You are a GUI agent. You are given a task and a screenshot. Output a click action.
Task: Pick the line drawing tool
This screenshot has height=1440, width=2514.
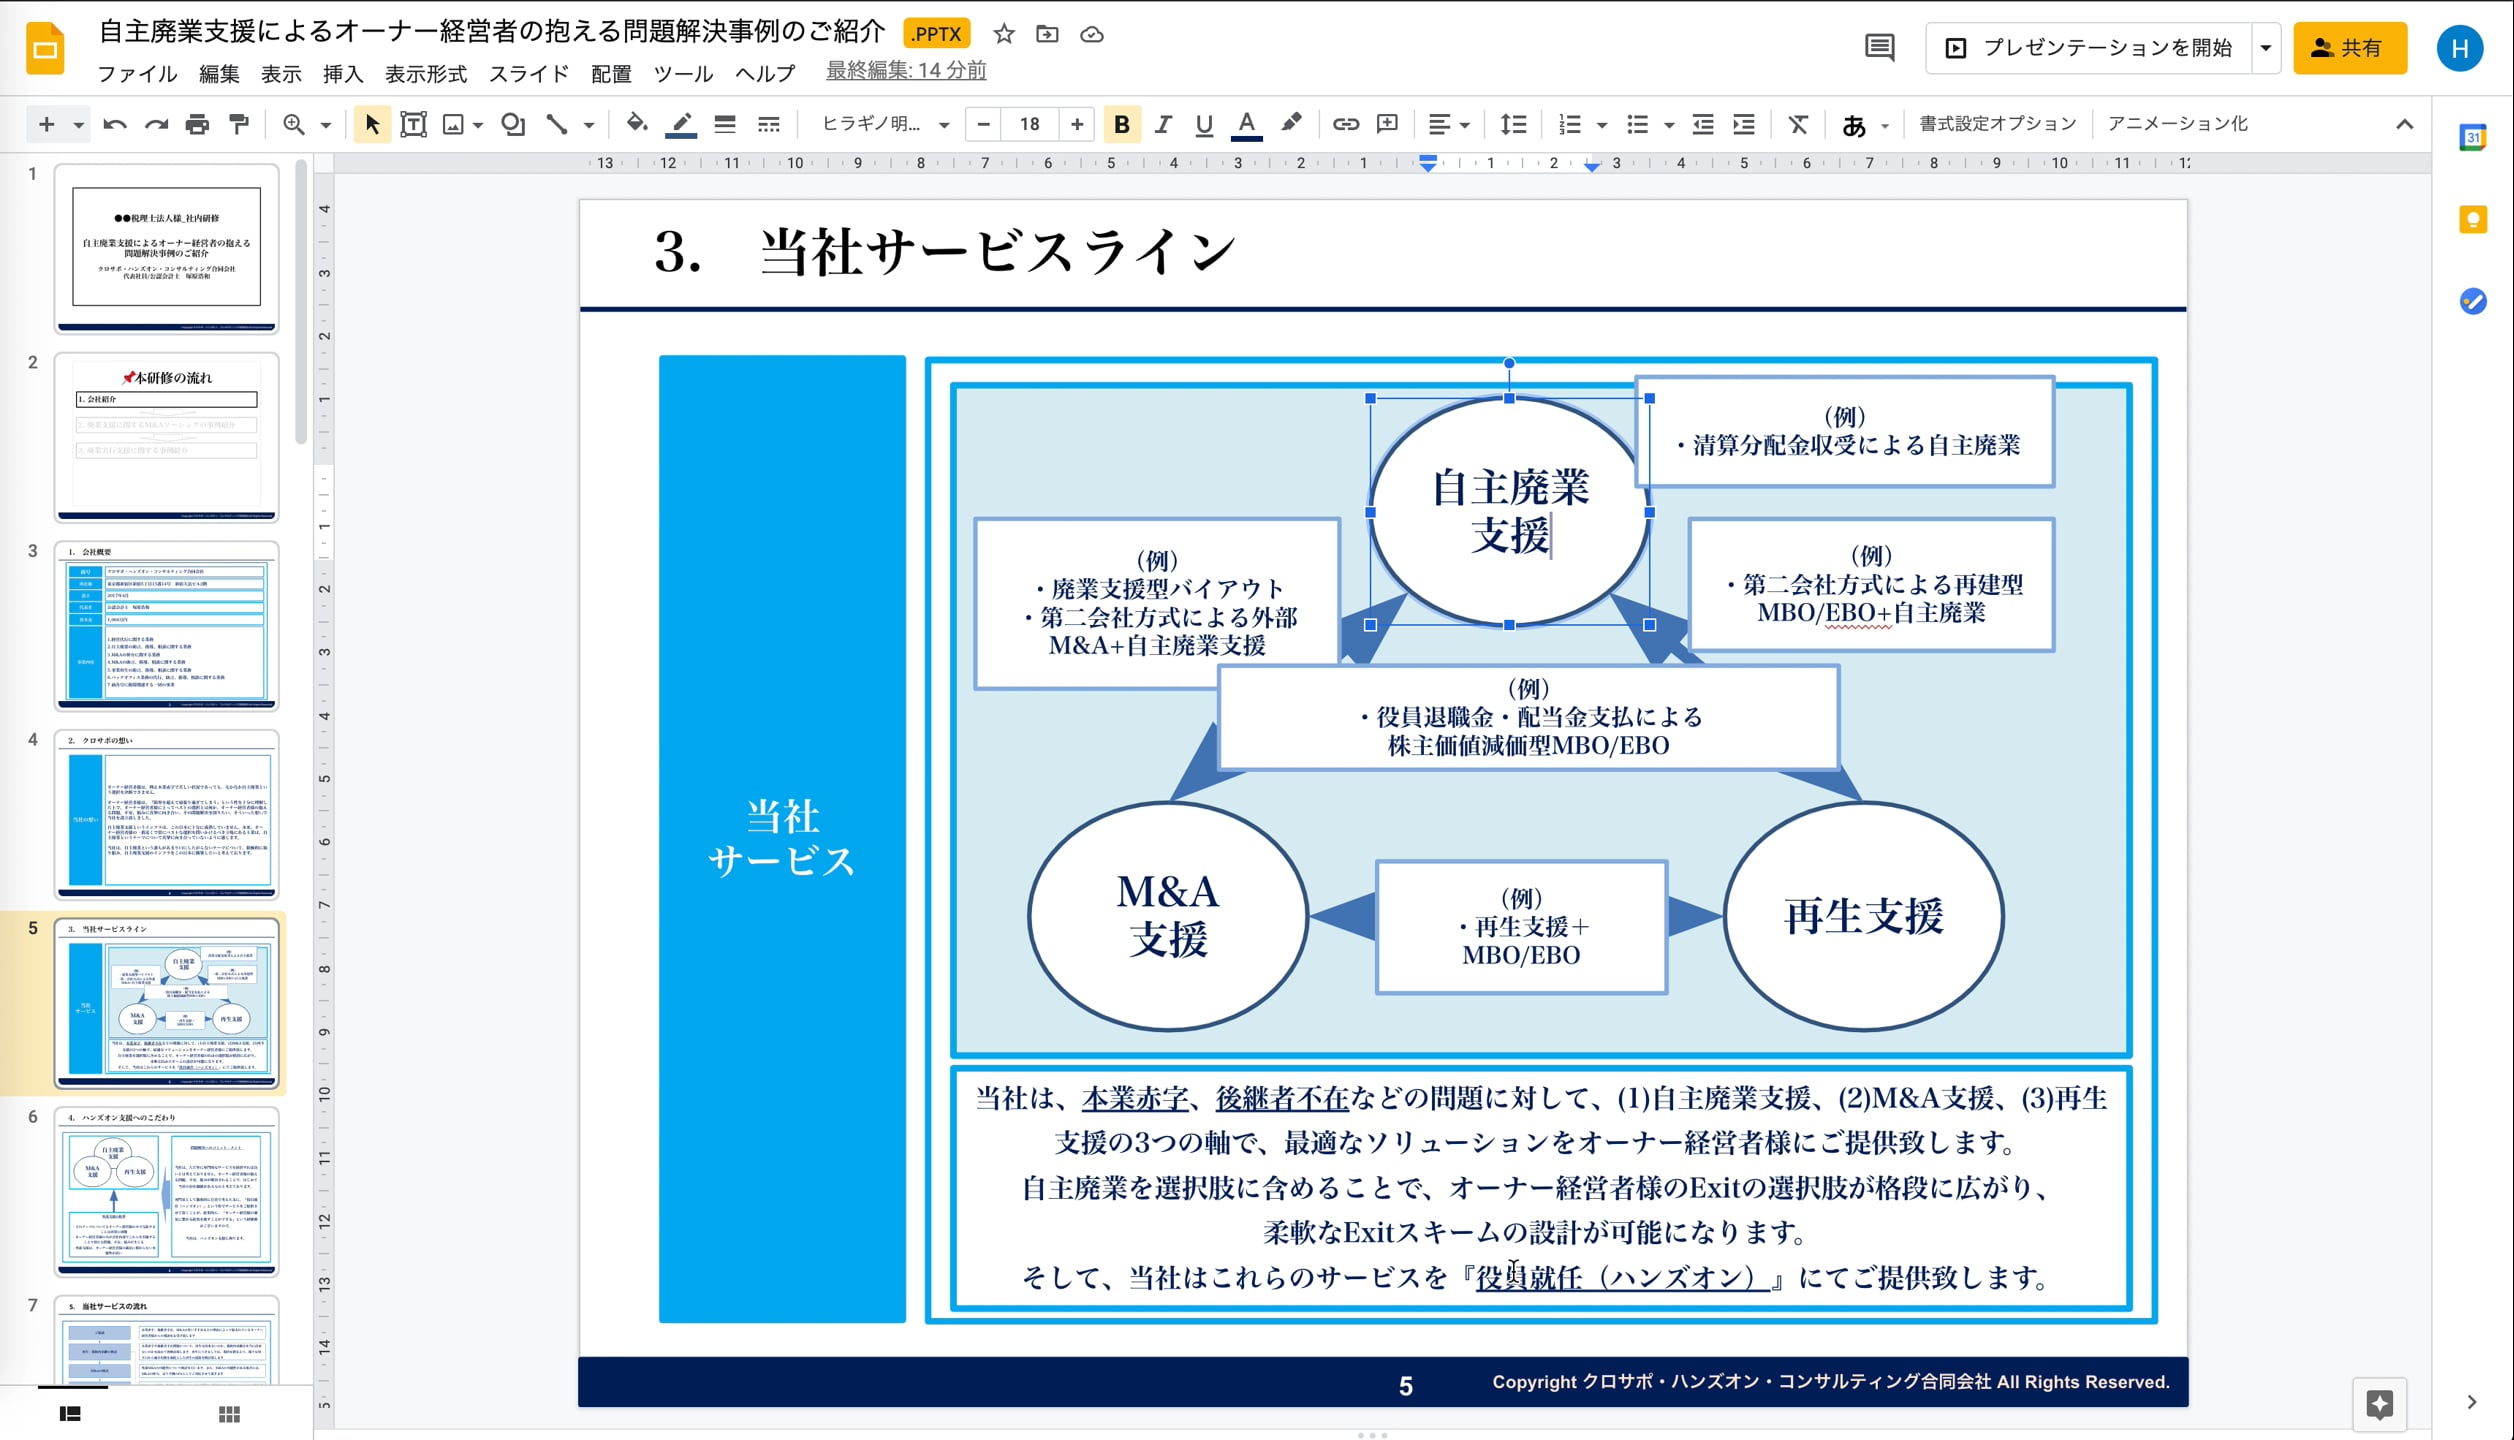558,124
